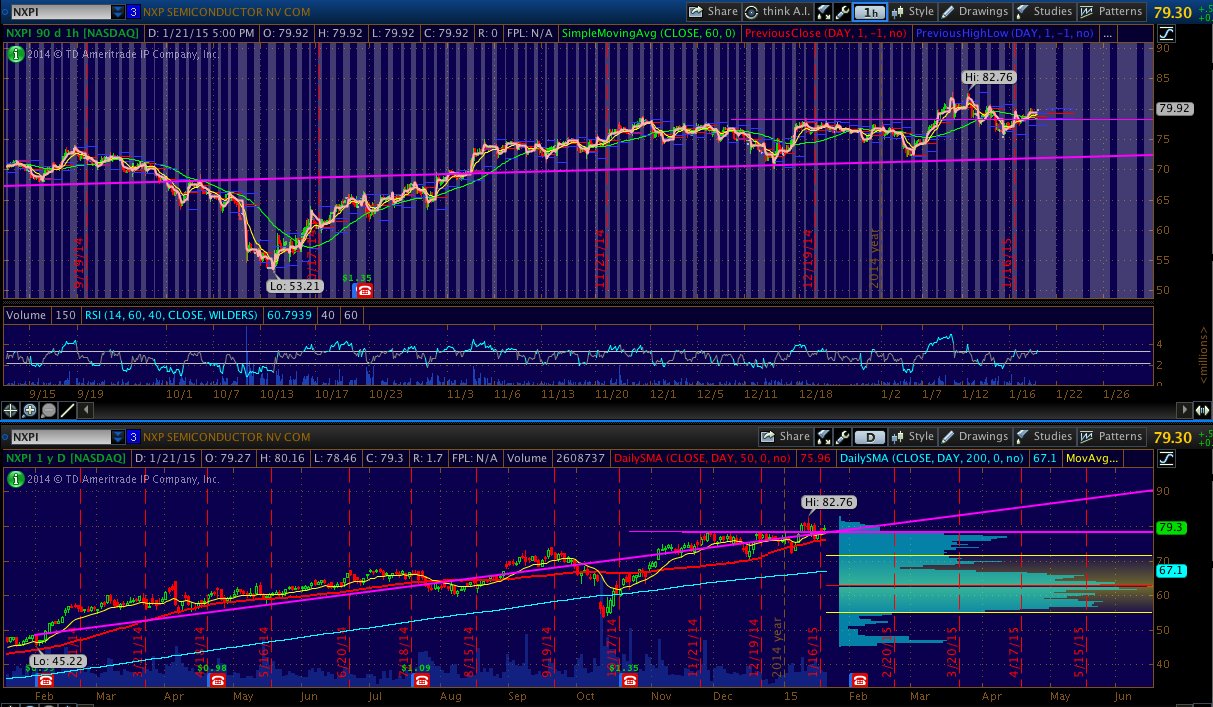Click the info icon on the lower chart

tap(14, 479)
